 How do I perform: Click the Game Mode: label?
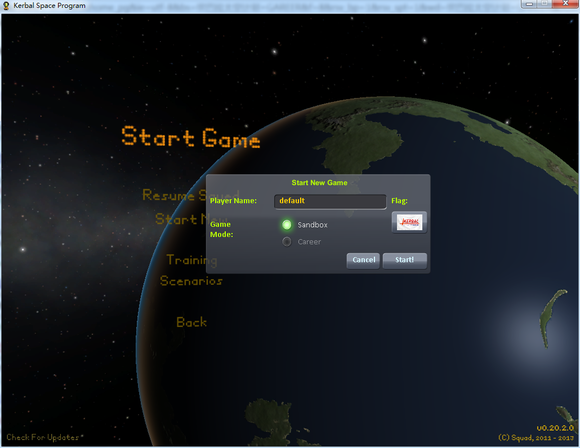click(222, 229)
